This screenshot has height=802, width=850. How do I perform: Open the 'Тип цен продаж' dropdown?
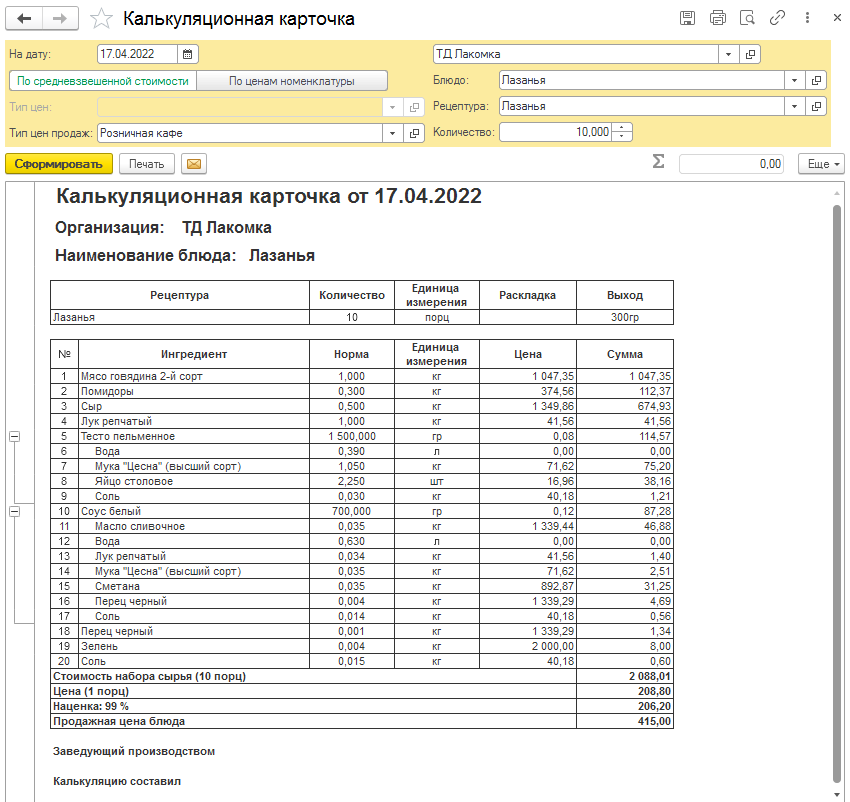[x=391, y=132]
